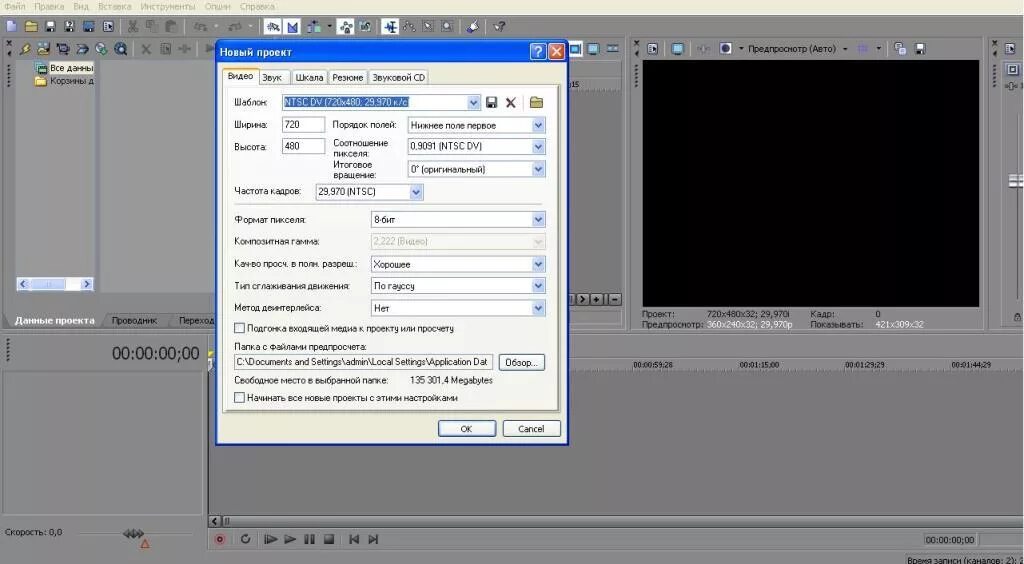Open the Файл menu
The width and height of the screenshot is (1024, 564).
point(14,7)
